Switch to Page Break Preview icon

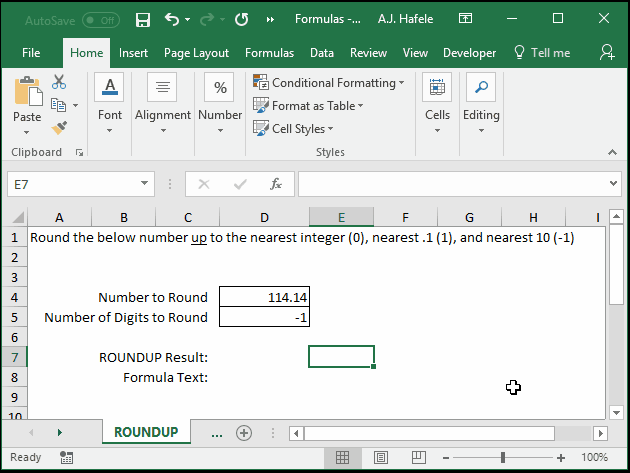[419, 457]
